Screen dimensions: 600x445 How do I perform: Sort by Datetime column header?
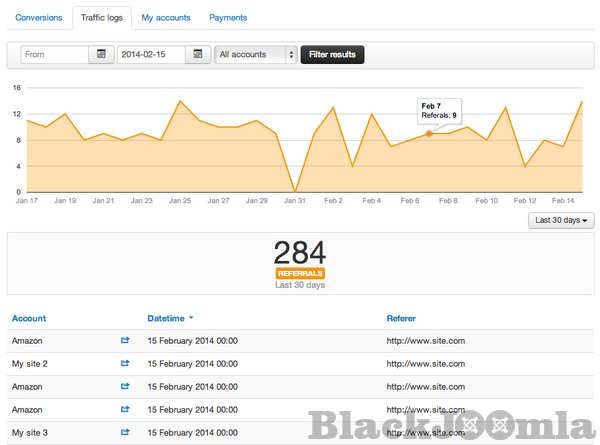coord(169,318)
